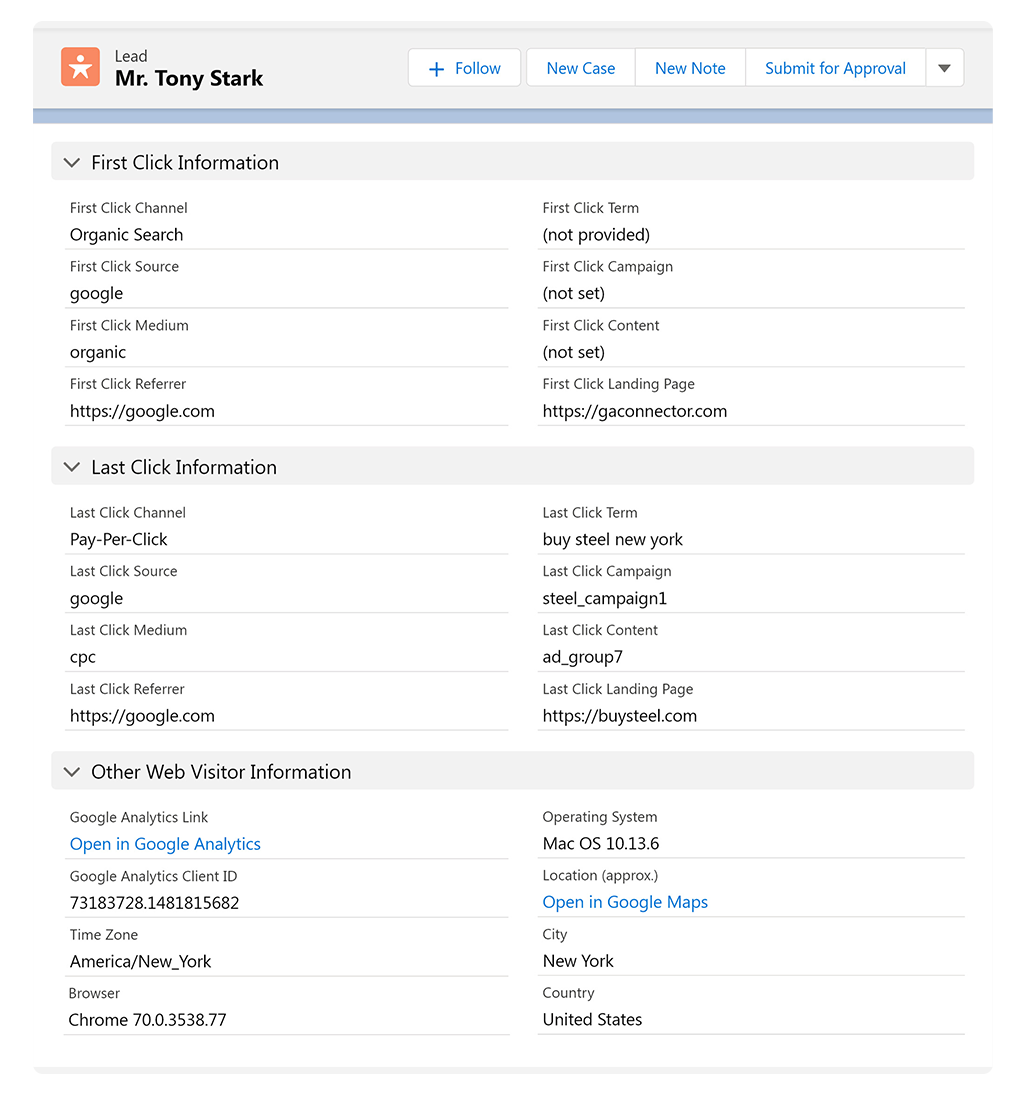
Task: Click Time Zone value 'America/New_York'
Action: (140, 961)
